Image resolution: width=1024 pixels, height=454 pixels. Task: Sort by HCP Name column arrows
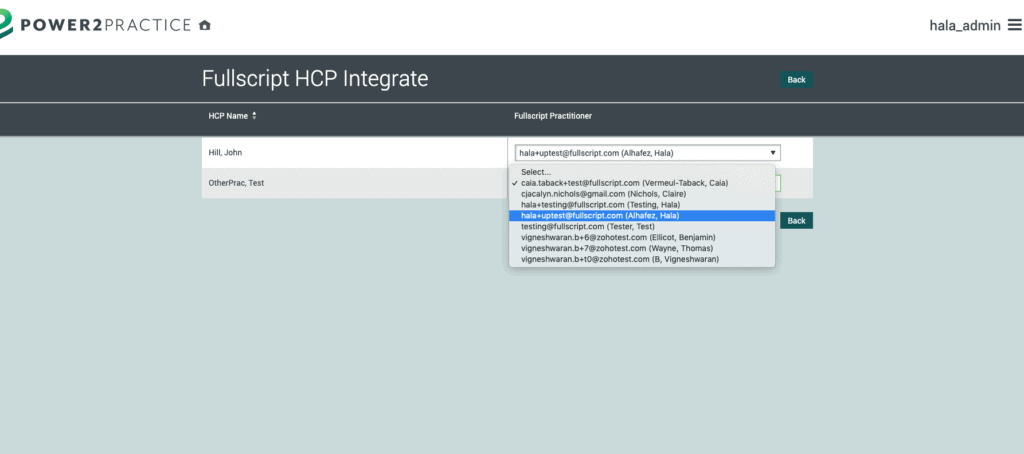click(254, 116)
